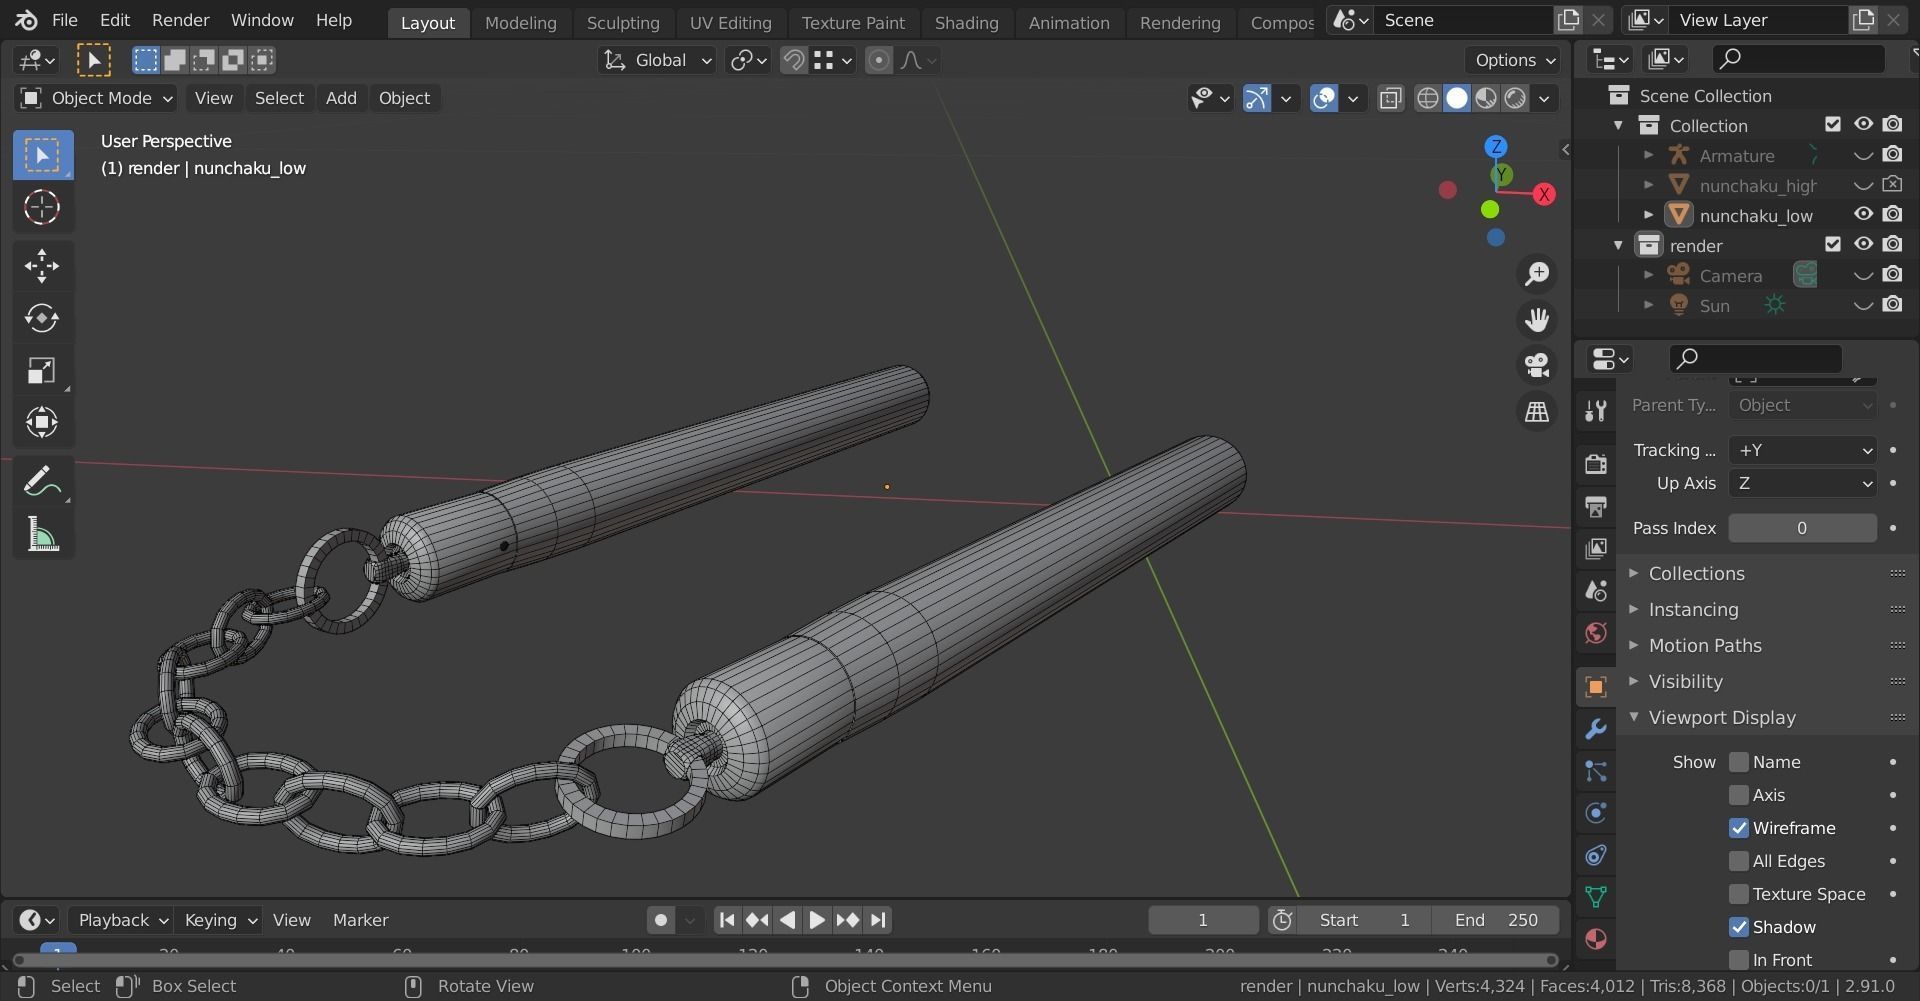Click the Pass Index value field

(x=1802, y=528)
